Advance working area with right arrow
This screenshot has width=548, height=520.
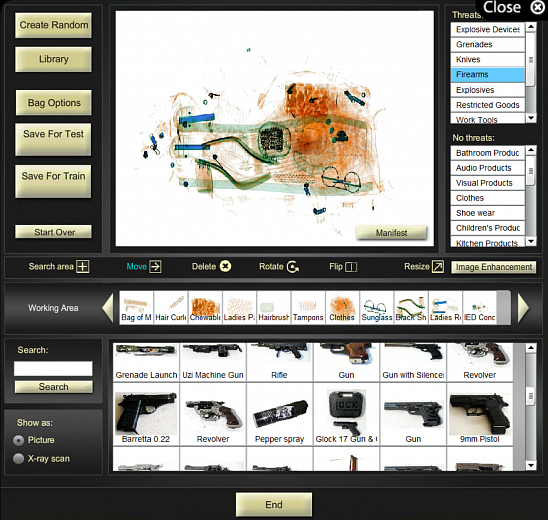pyautogui.click(x=523, y=308)
